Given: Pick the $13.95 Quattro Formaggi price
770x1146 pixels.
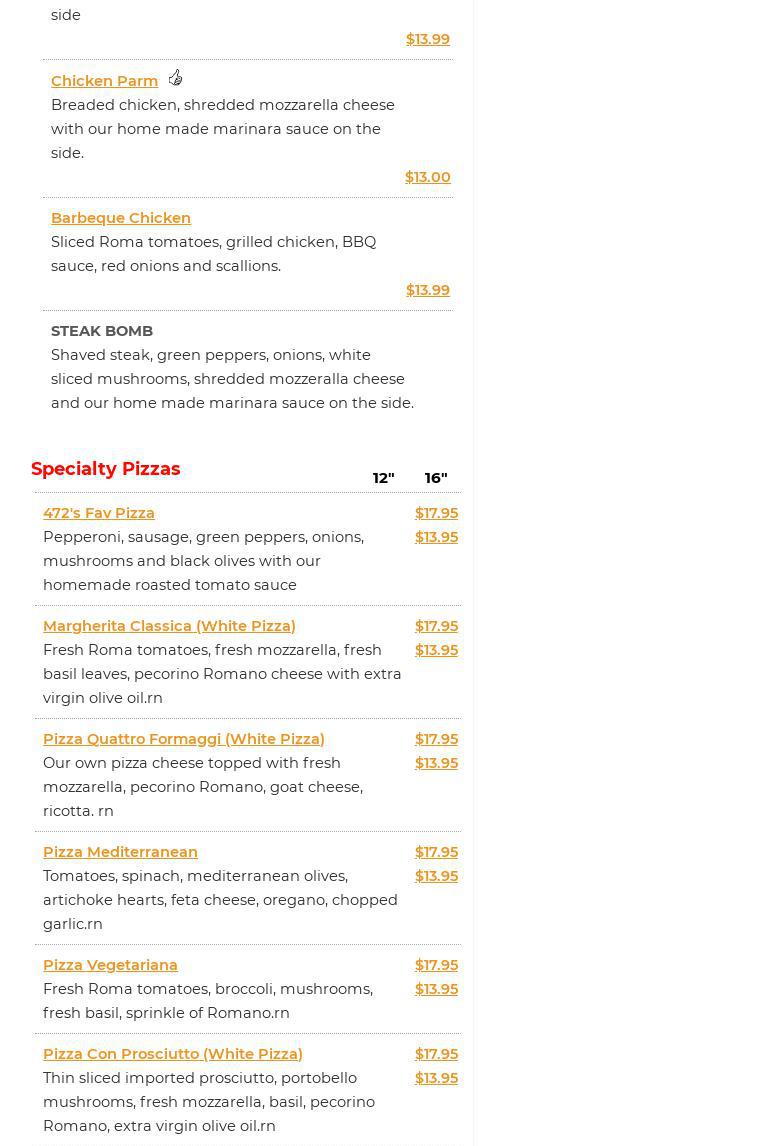Looking at the screenshot, I should coord(436,763).
